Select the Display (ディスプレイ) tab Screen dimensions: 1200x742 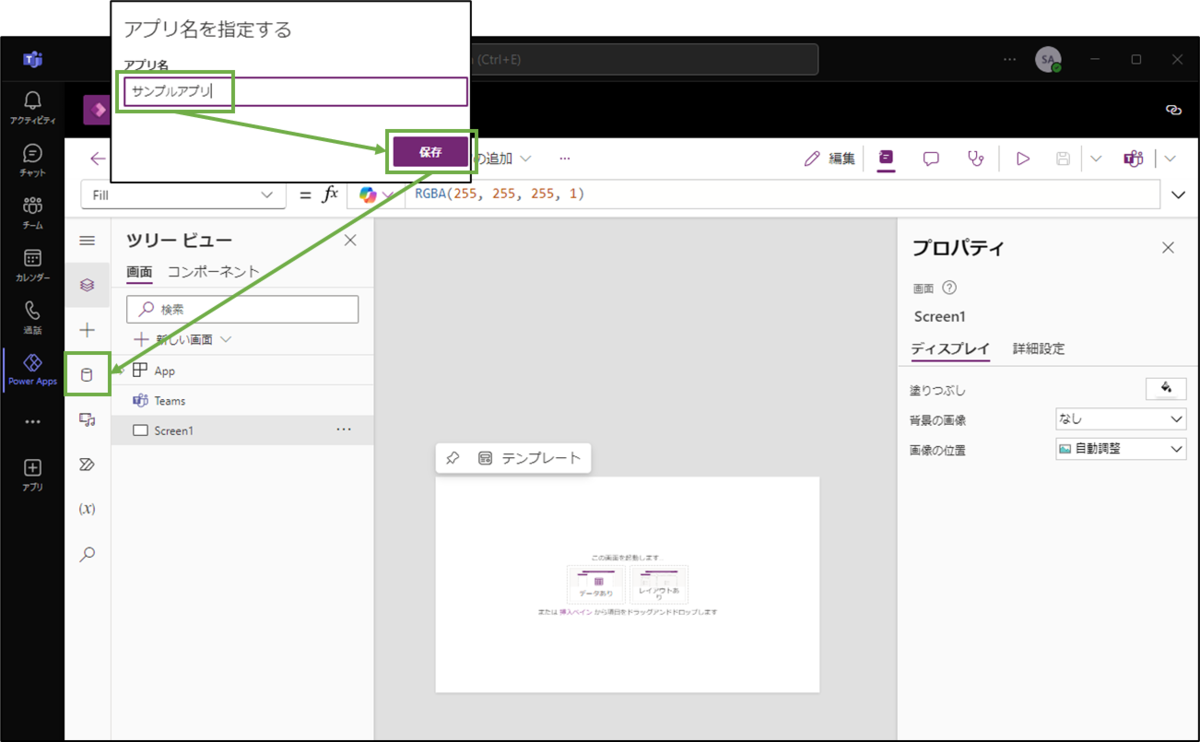pyautogui.click(x=950, y=349)
